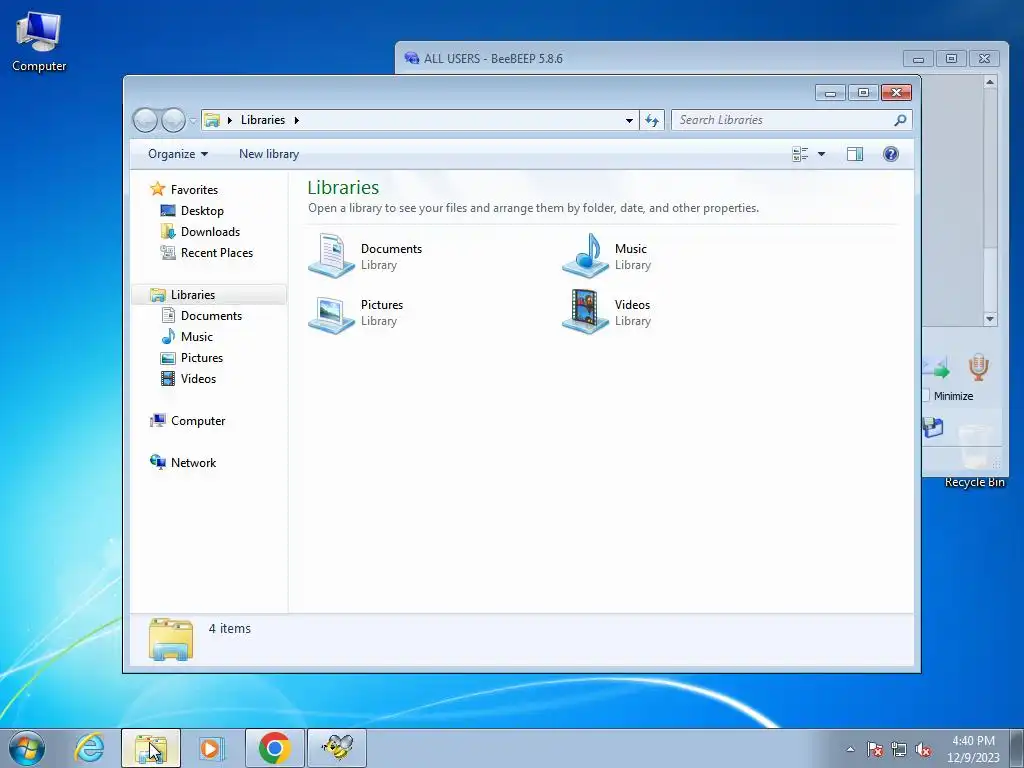The width and height of the screenshot is (1024, 768).
Task: Open the Videos library in main pane
Action: (607, 312)
